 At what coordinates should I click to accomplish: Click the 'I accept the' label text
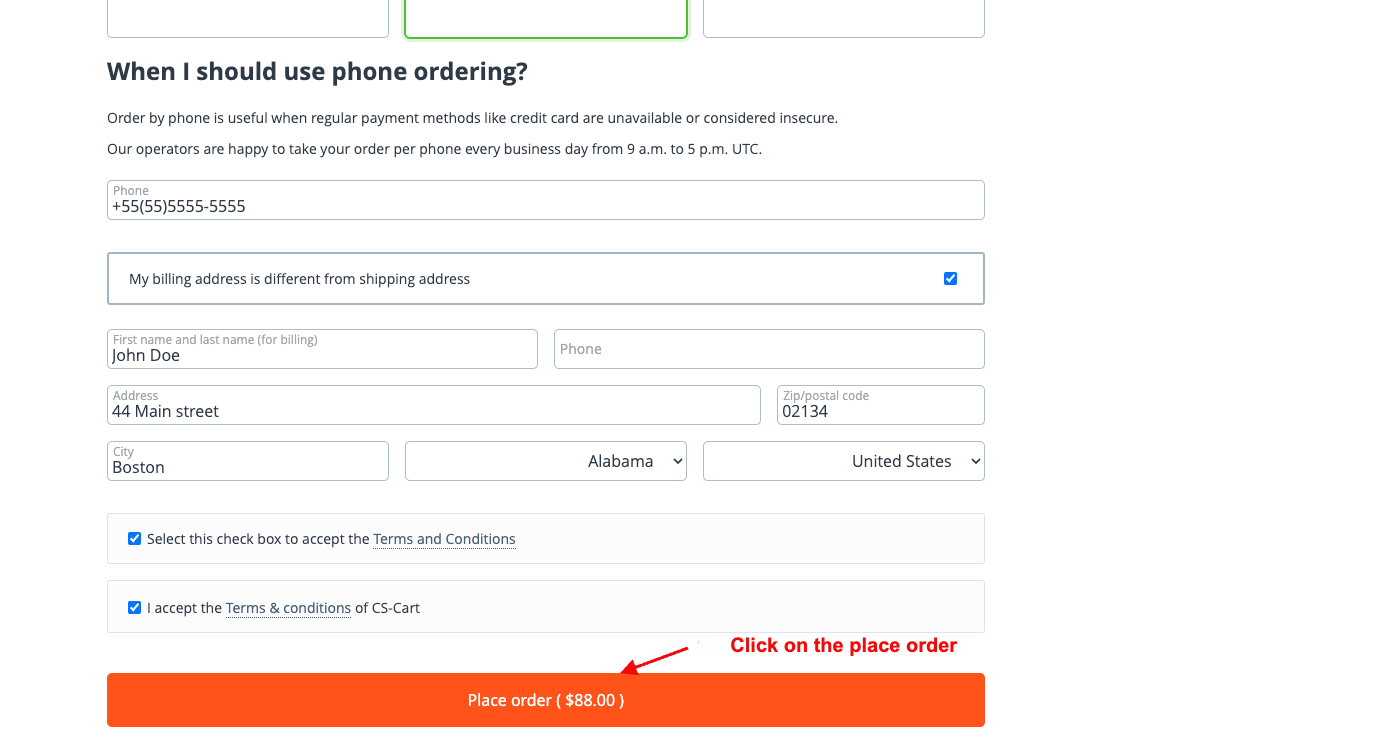point(184,608)
